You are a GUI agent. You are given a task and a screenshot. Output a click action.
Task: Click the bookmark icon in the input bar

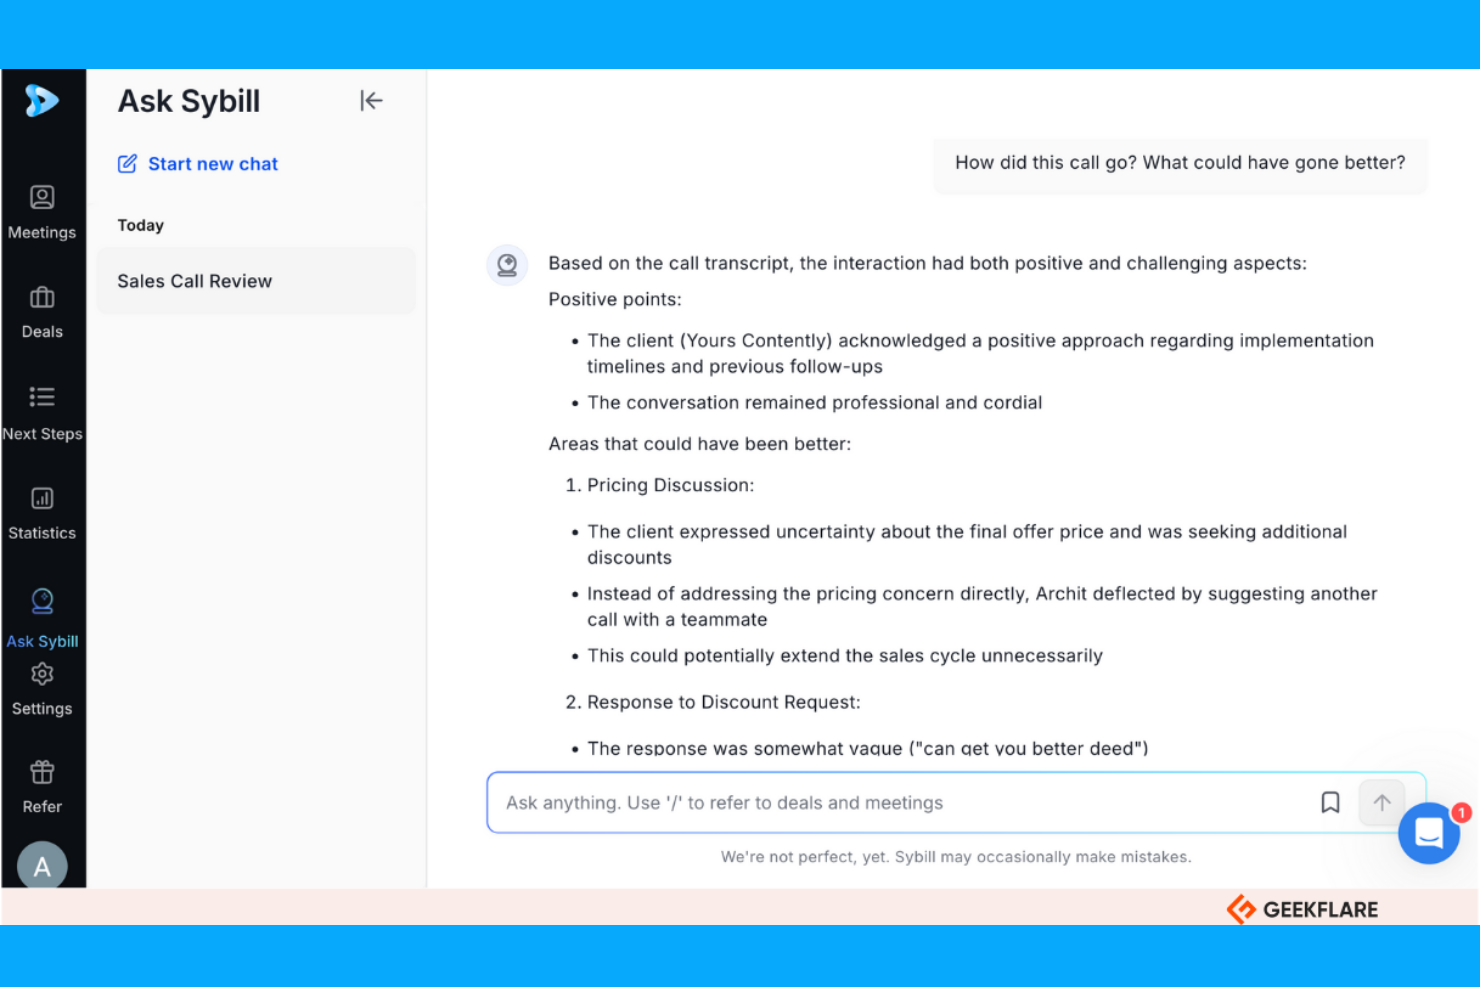(1330, 802)
